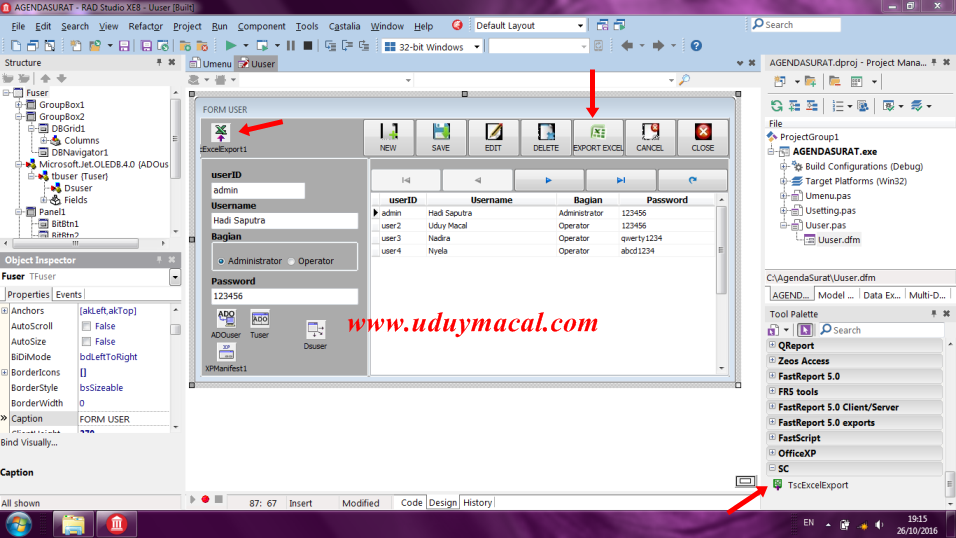956x538 pixels.
Task: Open the File menu
Action: coord(18,26)
